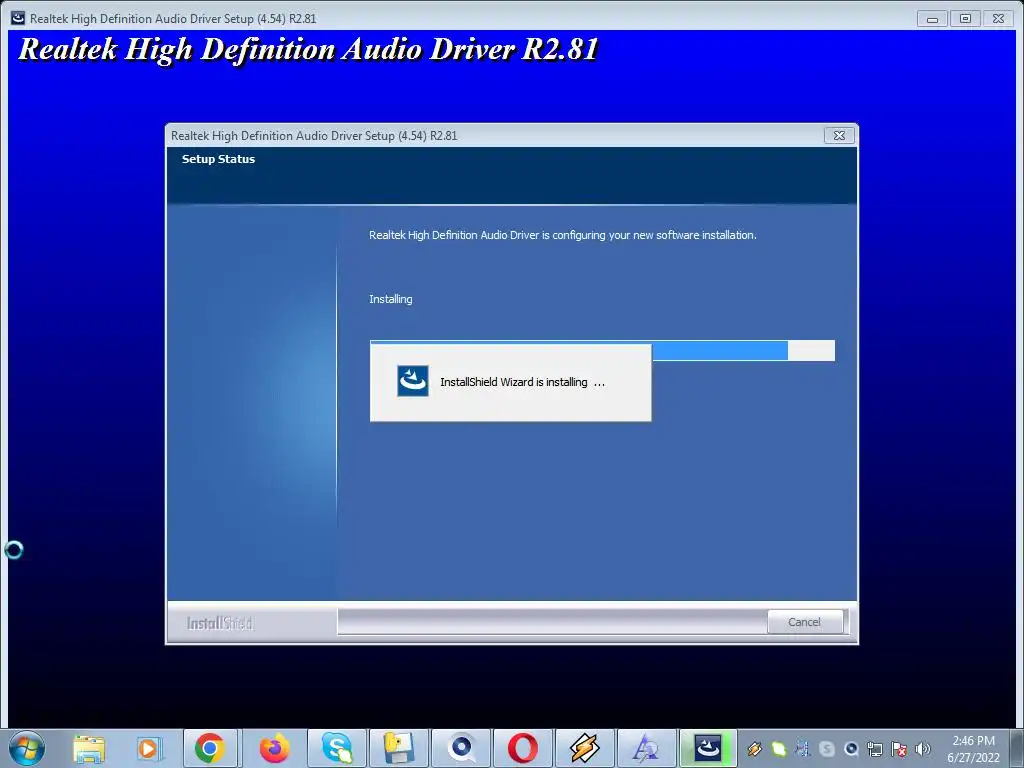Open Action Center flag tray icon

click(x=899, y=749)
